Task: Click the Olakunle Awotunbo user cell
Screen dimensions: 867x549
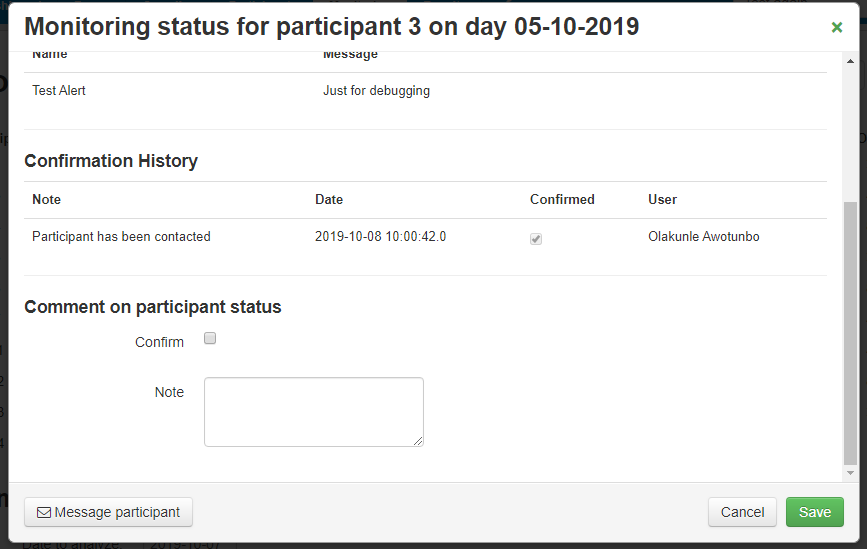Action: pos(703,237)
